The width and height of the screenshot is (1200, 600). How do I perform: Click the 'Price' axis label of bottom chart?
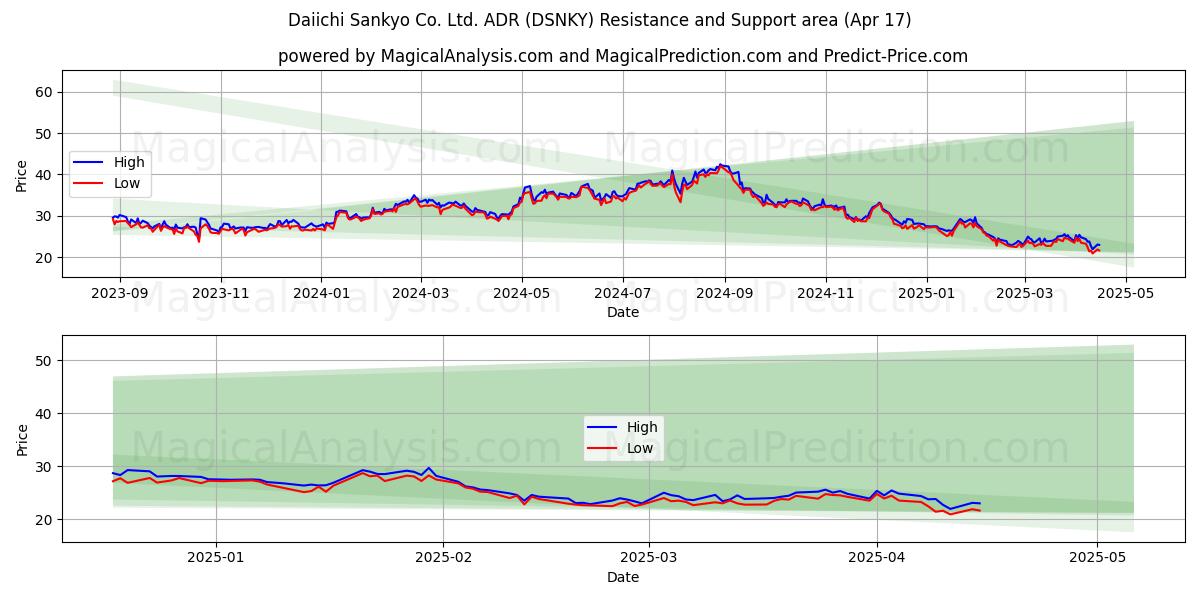click(x=22, y=439)
